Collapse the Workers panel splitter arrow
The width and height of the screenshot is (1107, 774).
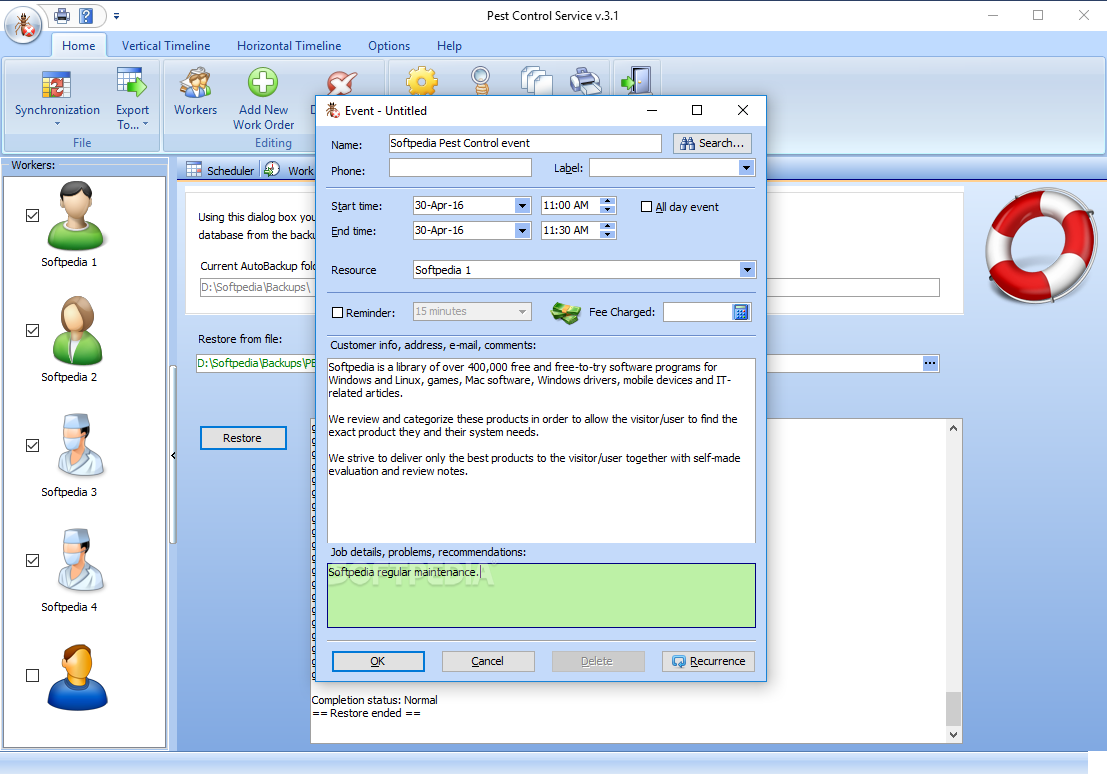click(x=173, y=456)
